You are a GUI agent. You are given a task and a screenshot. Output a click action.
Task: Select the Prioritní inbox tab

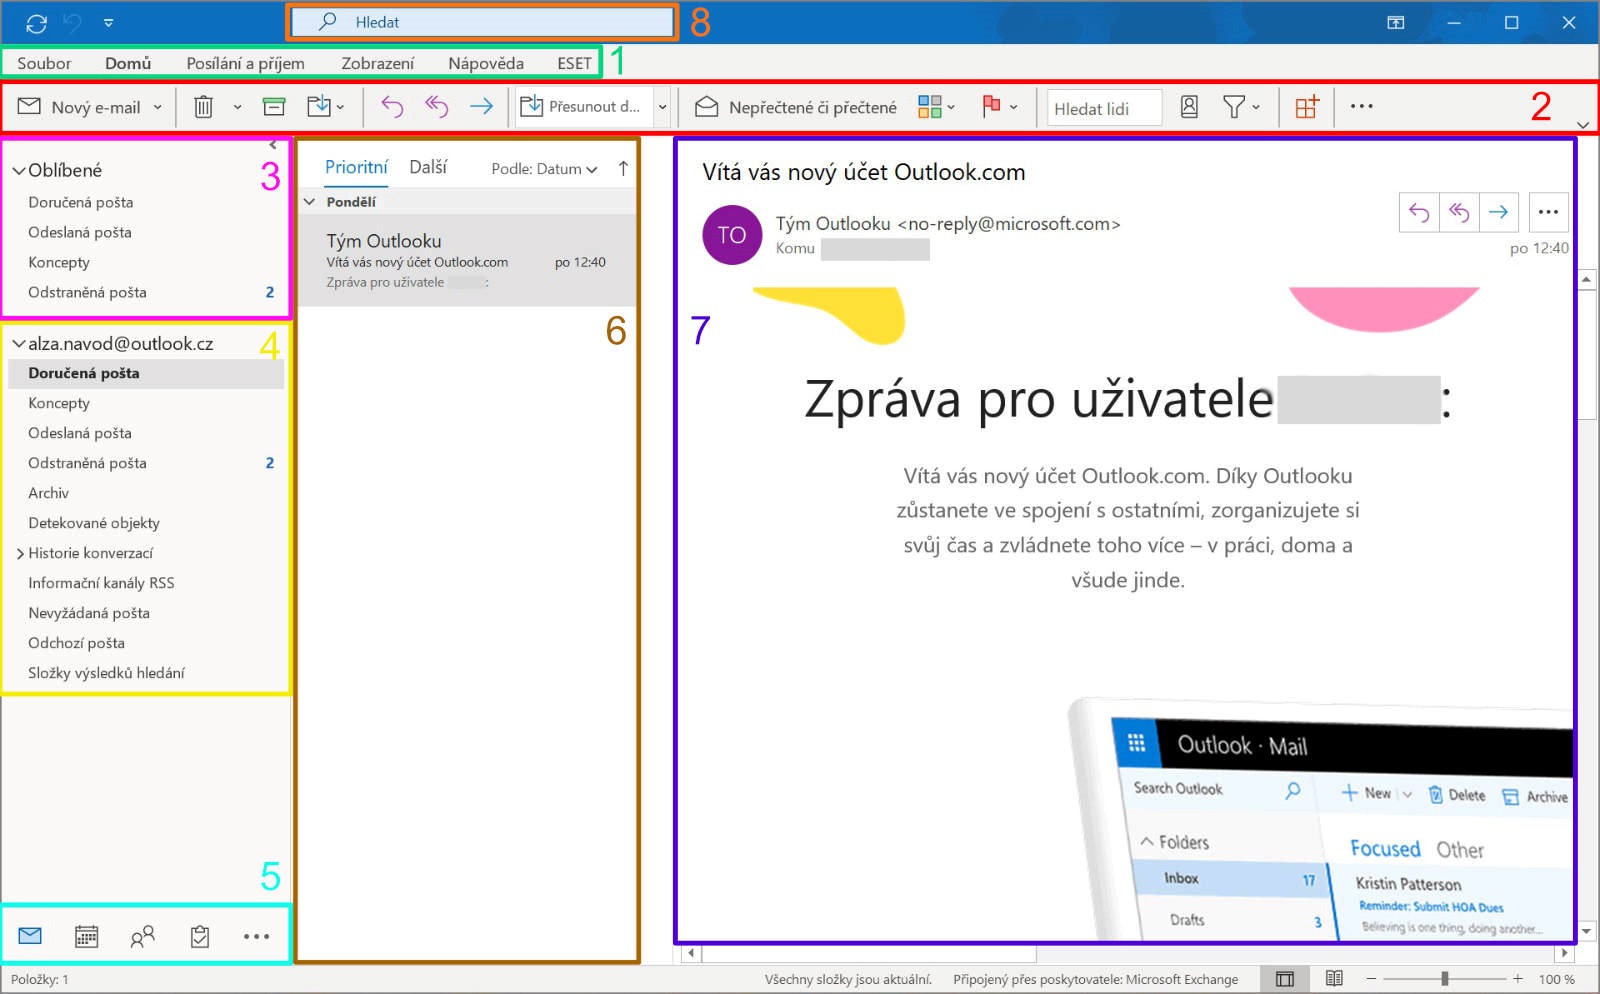356,167
